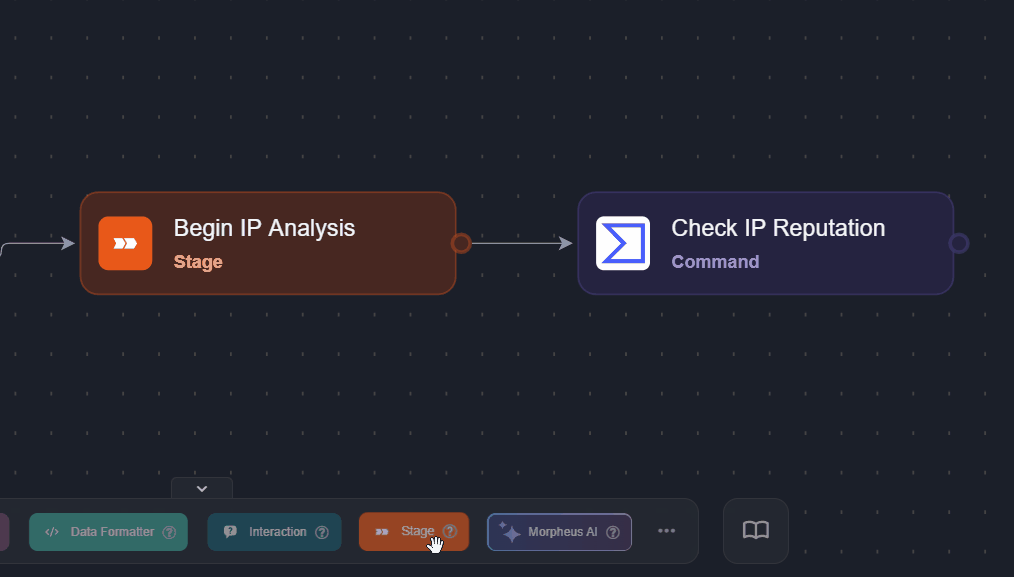Click the Morpheus AI sparkle icon
1014x577 pixels.
point(509,532)
